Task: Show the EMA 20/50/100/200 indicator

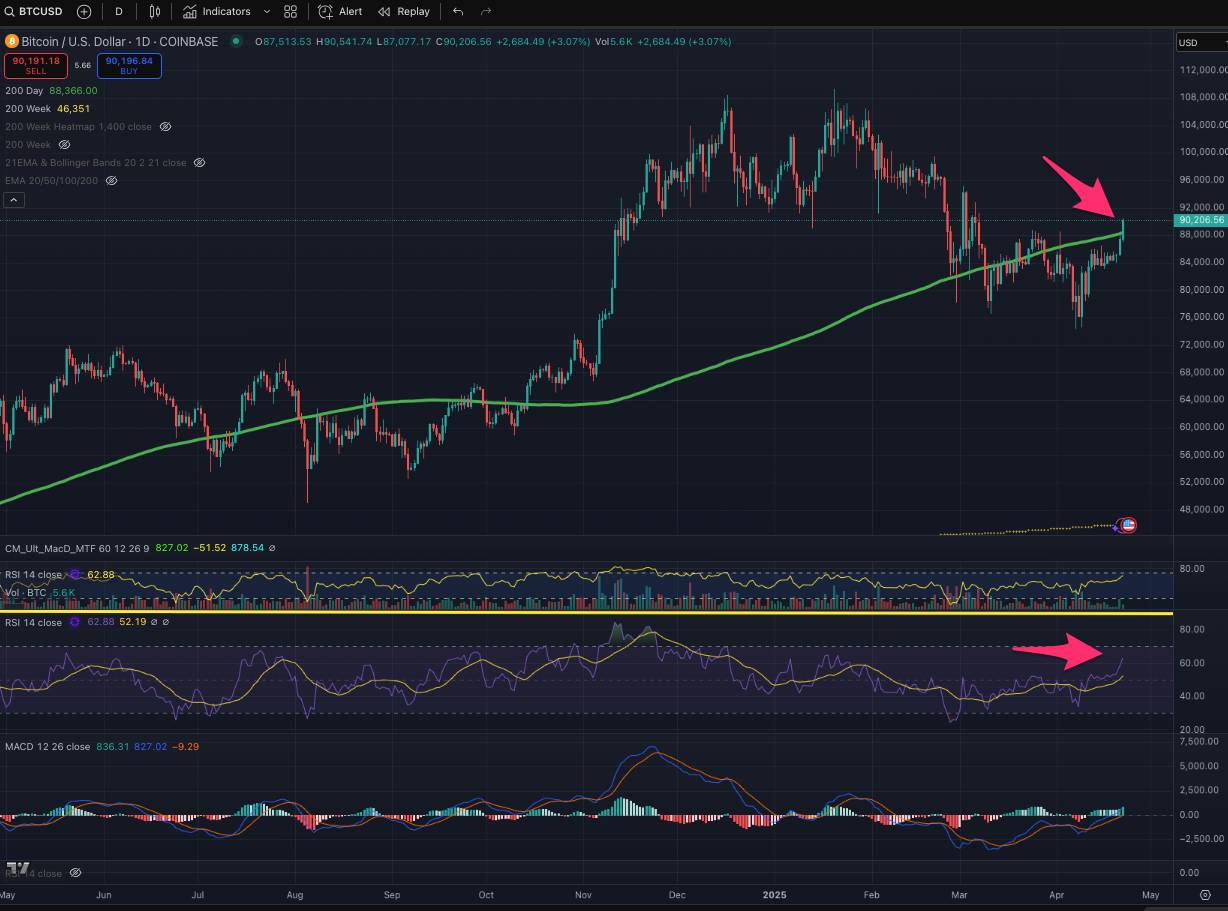Action: pos(111,180)
